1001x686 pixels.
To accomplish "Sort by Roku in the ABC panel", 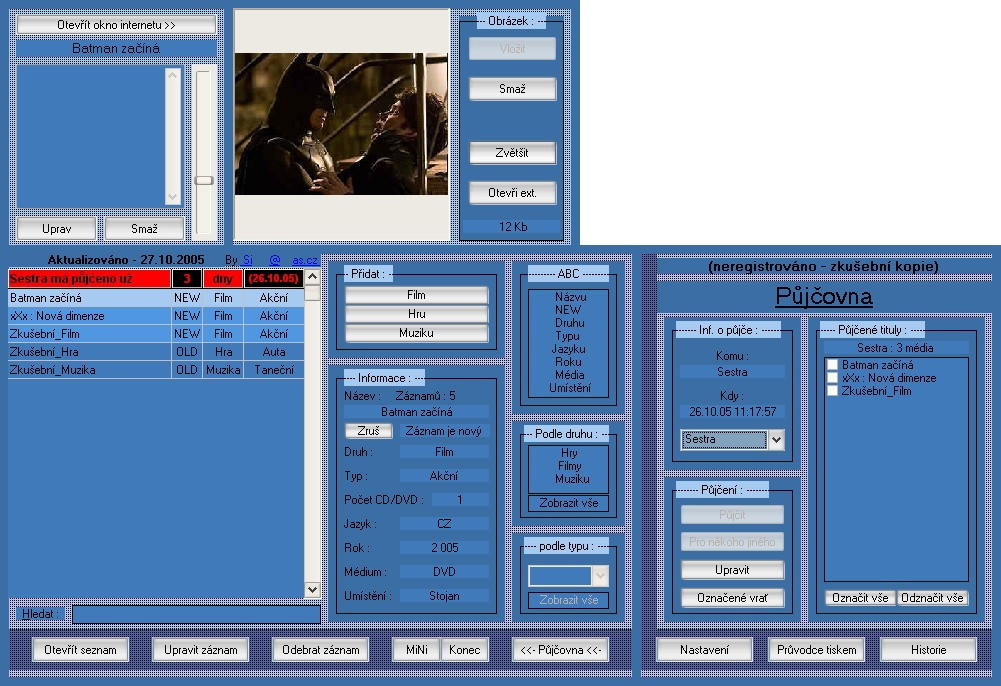I will point(568,362).
